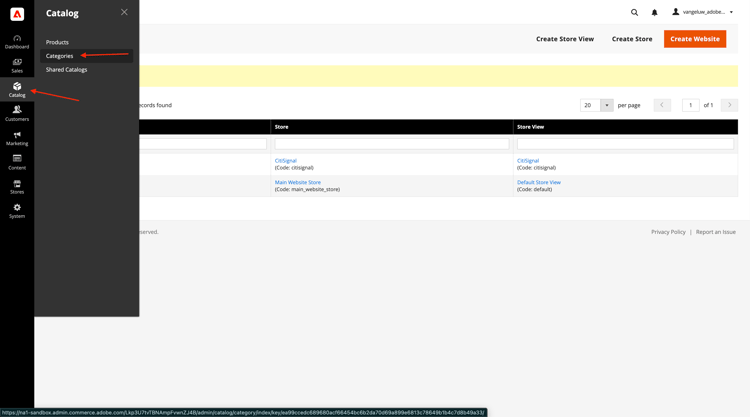Click the 'of 1' pagination text

point(708,105)
